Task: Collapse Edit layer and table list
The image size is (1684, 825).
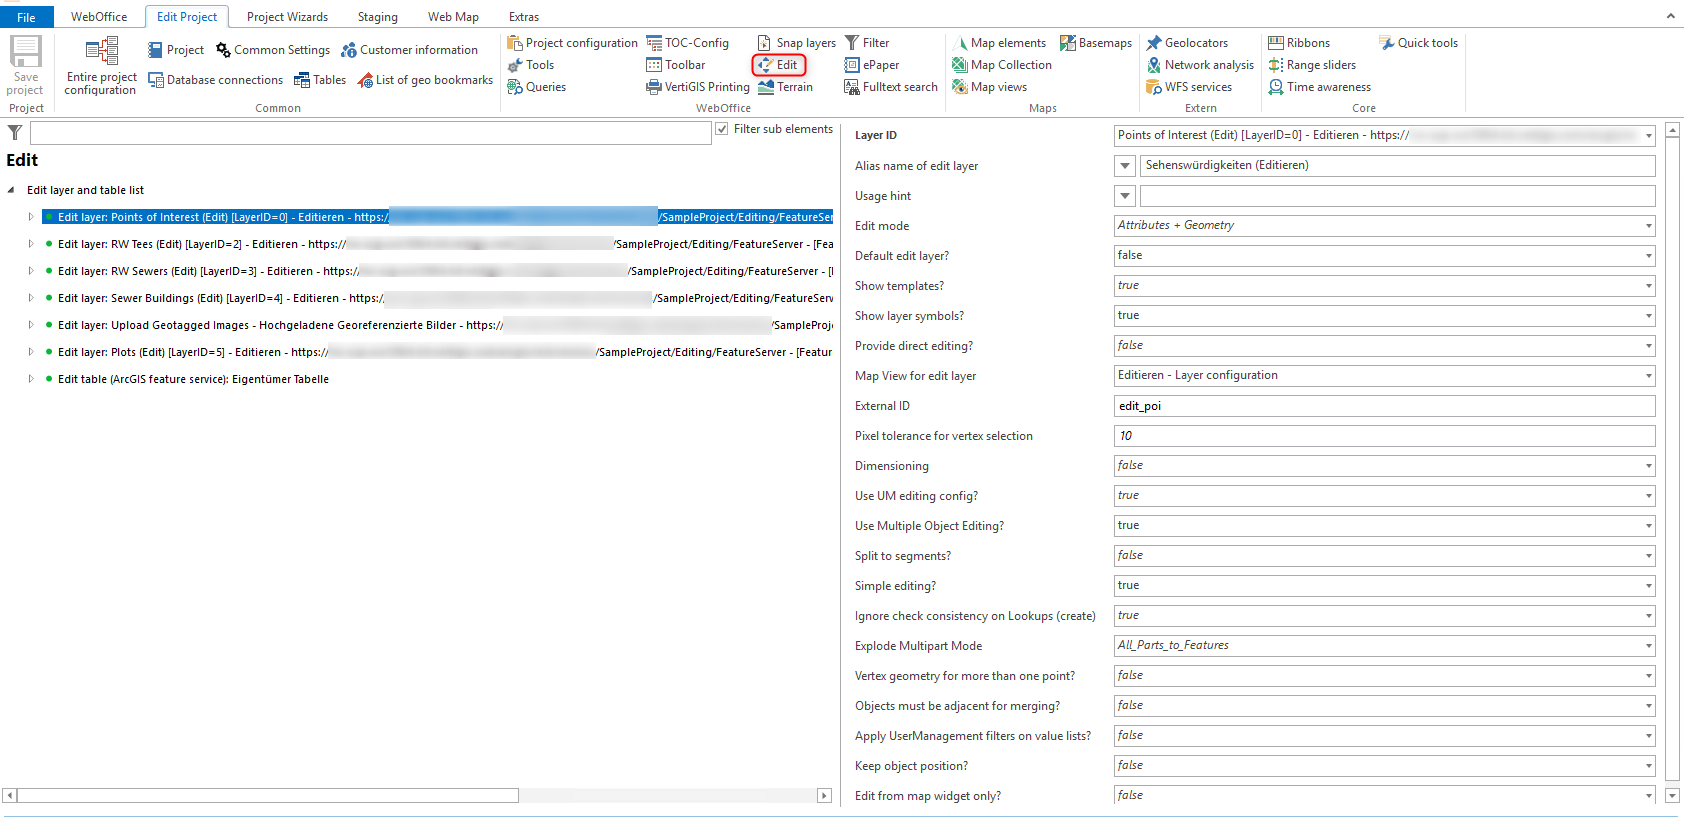Action: point(11,190)
